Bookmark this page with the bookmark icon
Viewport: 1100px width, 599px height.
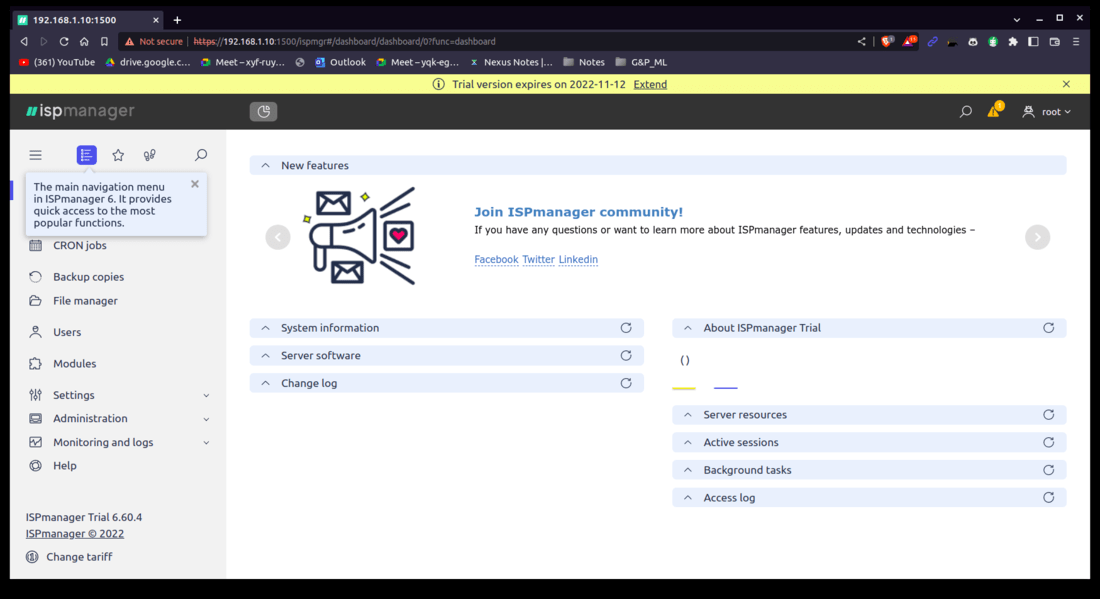pyautogui.click(x=104, y=41)
